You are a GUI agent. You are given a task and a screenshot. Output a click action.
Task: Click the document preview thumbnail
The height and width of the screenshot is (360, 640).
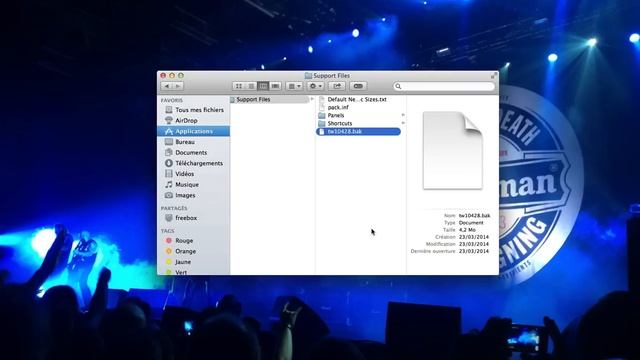[x=453, y=150]
